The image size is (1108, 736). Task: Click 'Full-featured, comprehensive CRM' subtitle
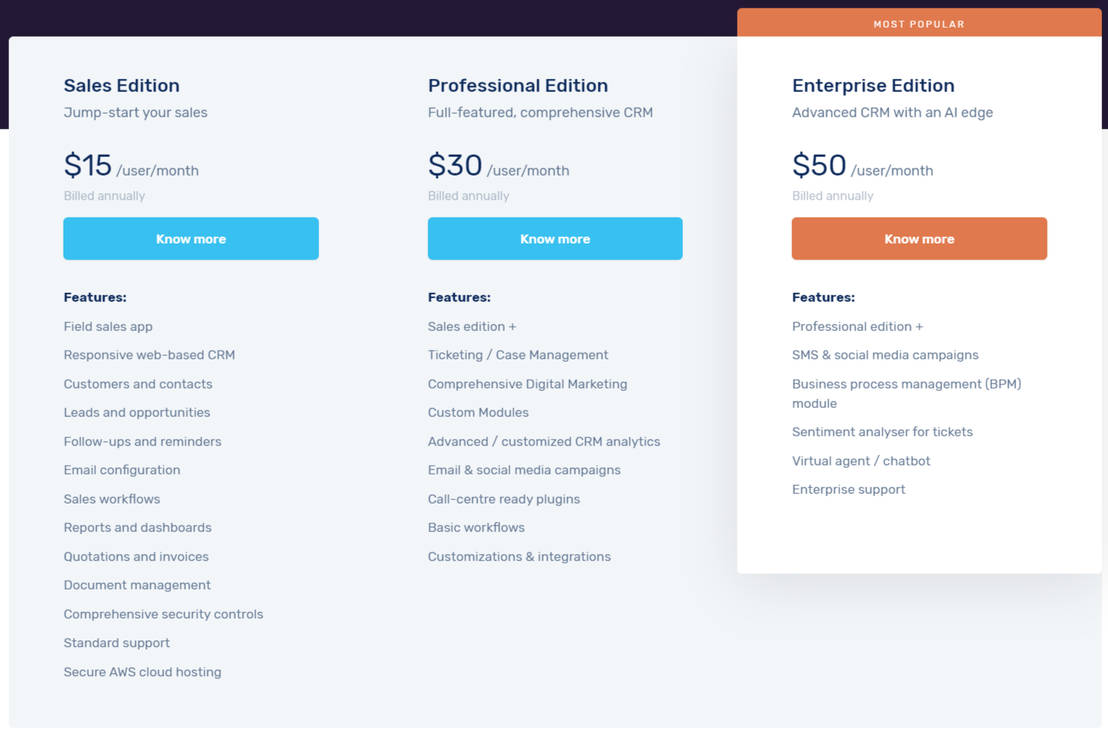coord(541,112)
